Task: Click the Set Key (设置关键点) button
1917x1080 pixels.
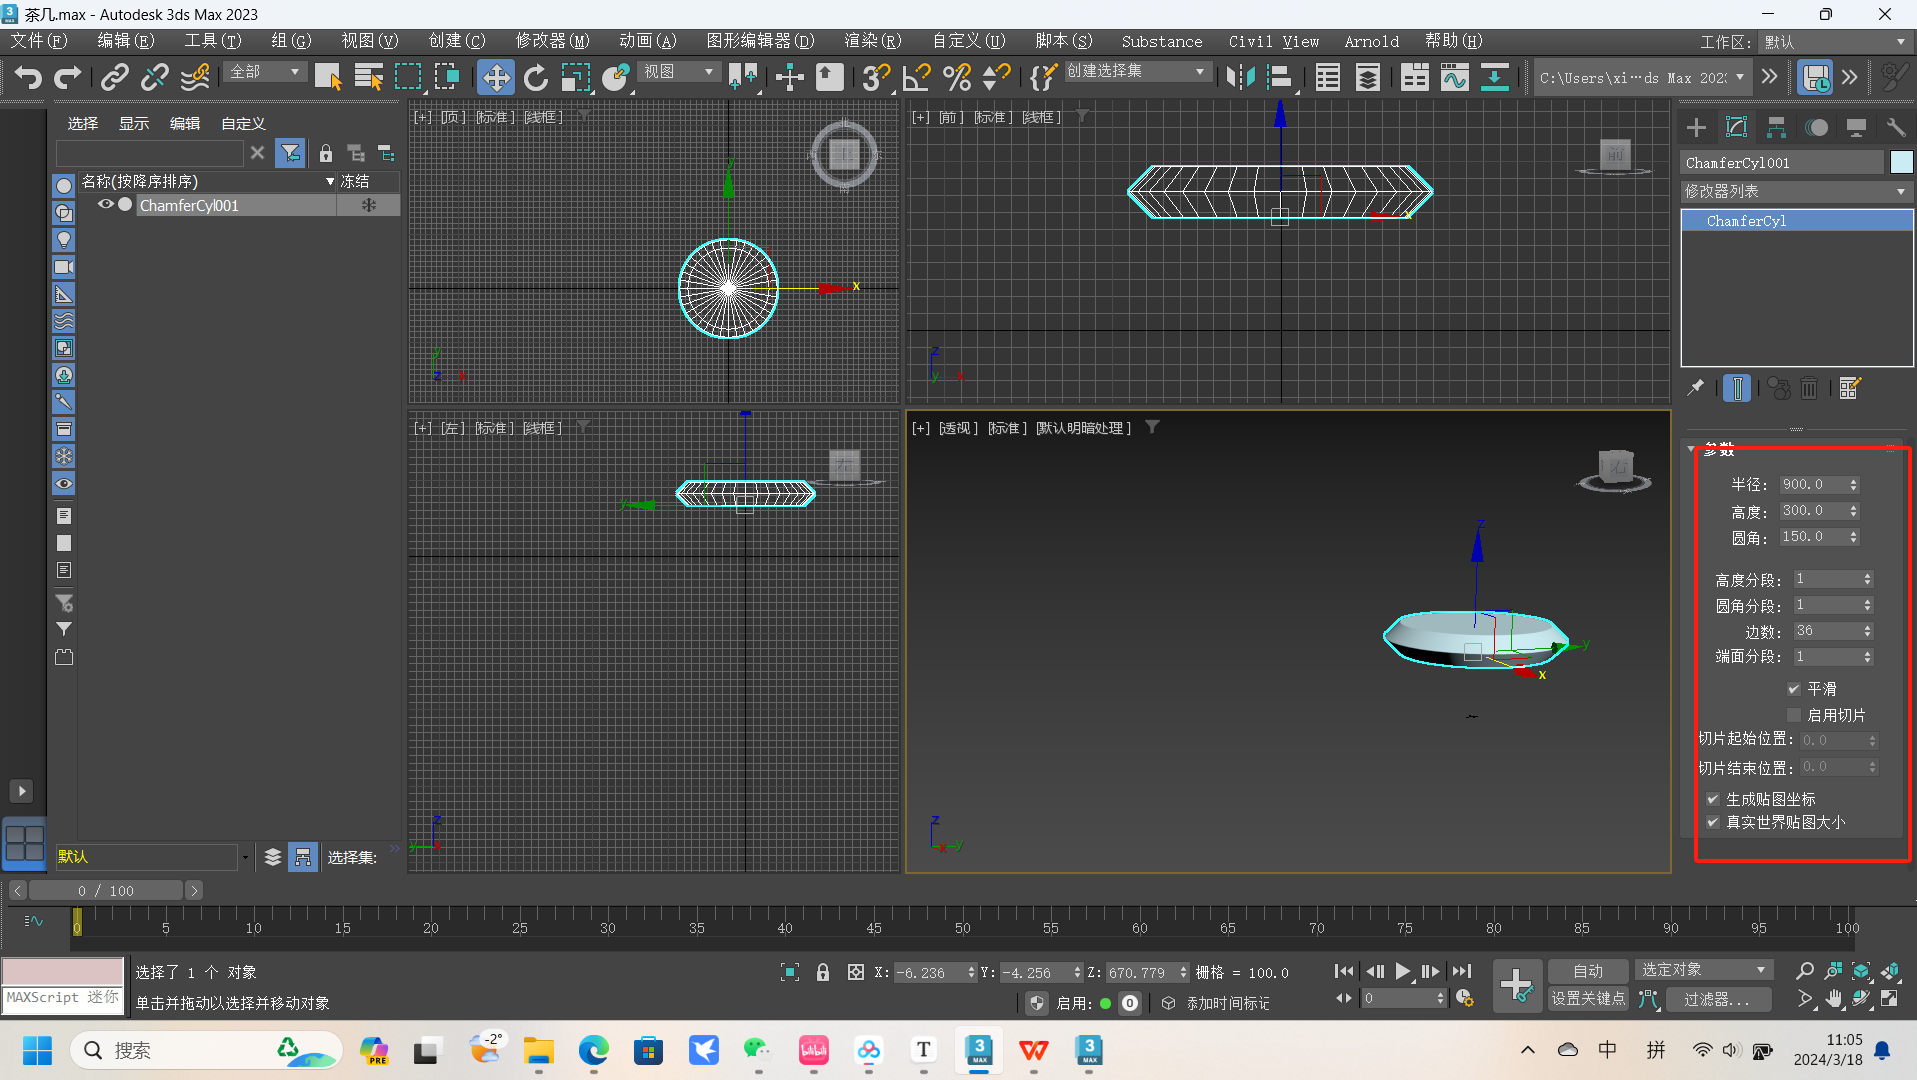Action: click(1588, 999)
